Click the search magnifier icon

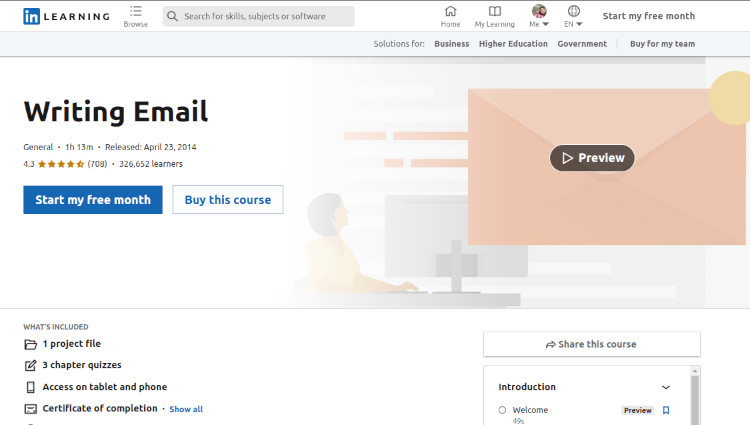pos(172,16)
